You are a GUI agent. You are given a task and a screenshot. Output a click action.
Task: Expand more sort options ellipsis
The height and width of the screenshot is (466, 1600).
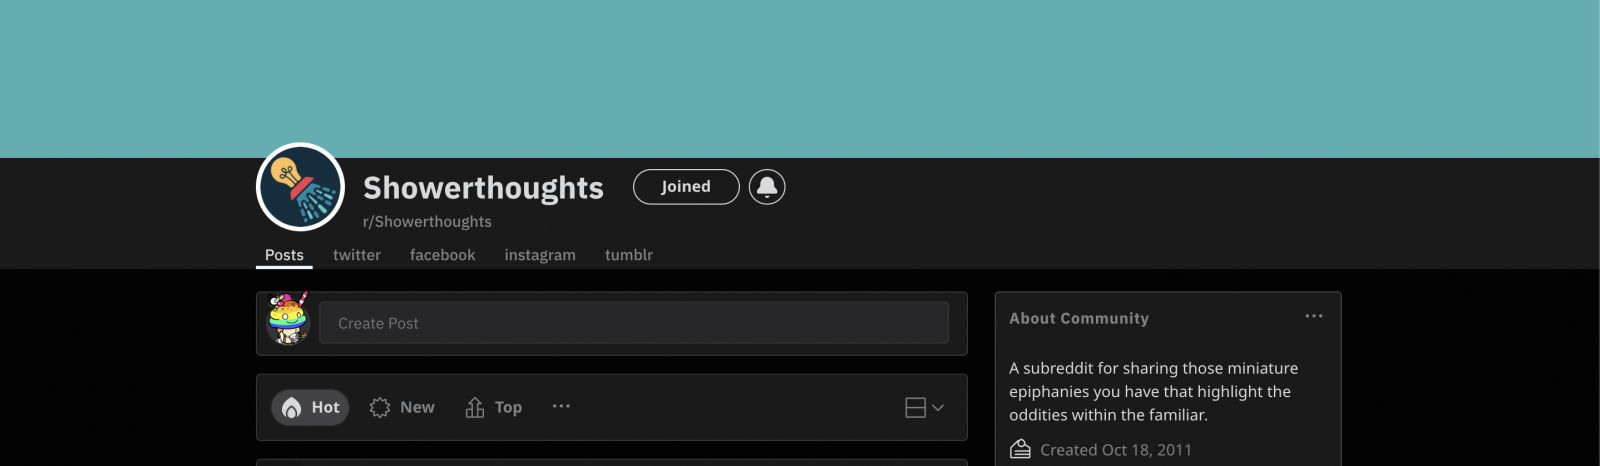pos(561,406)
